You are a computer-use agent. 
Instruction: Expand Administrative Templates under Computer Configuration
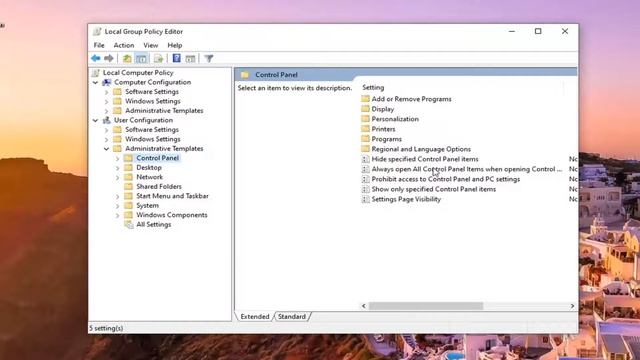107,111
